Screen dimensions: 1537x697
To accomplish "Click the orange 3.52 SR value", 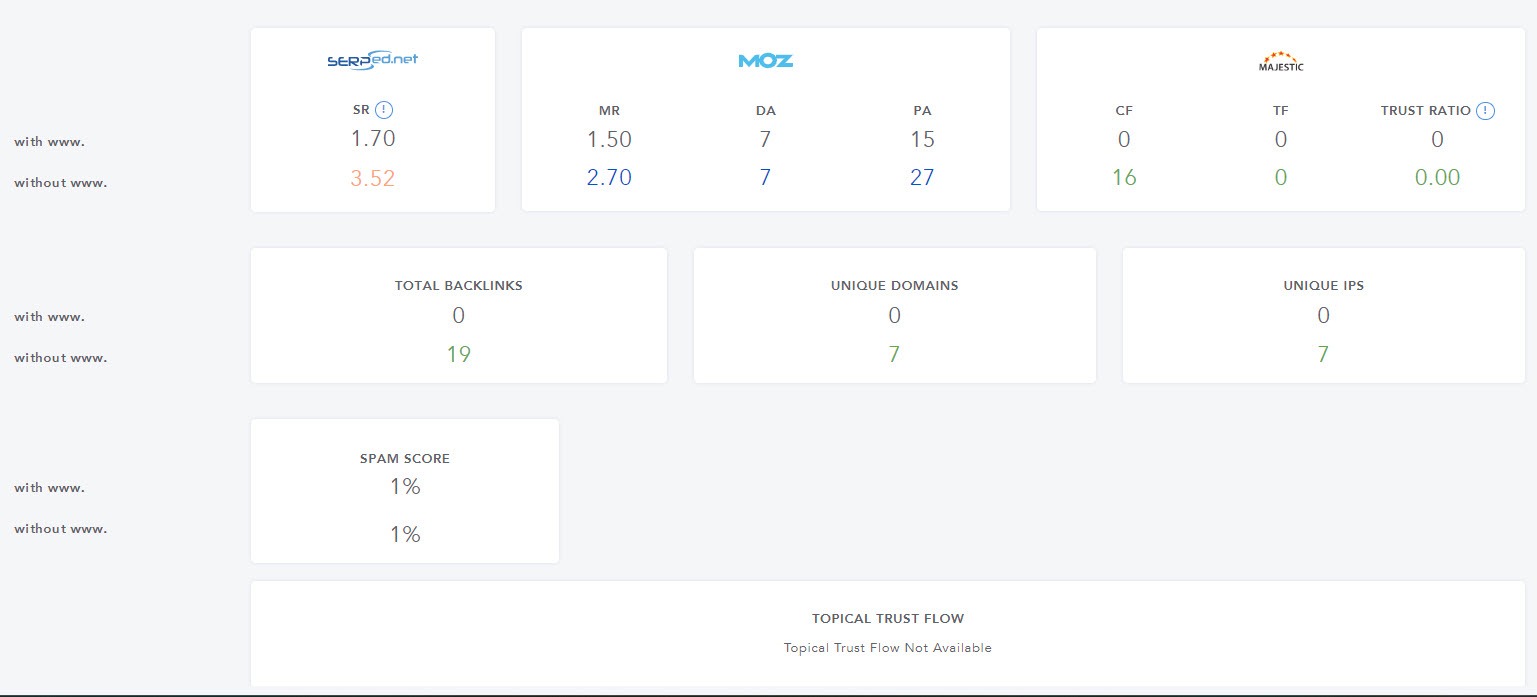I will (372, 179).
